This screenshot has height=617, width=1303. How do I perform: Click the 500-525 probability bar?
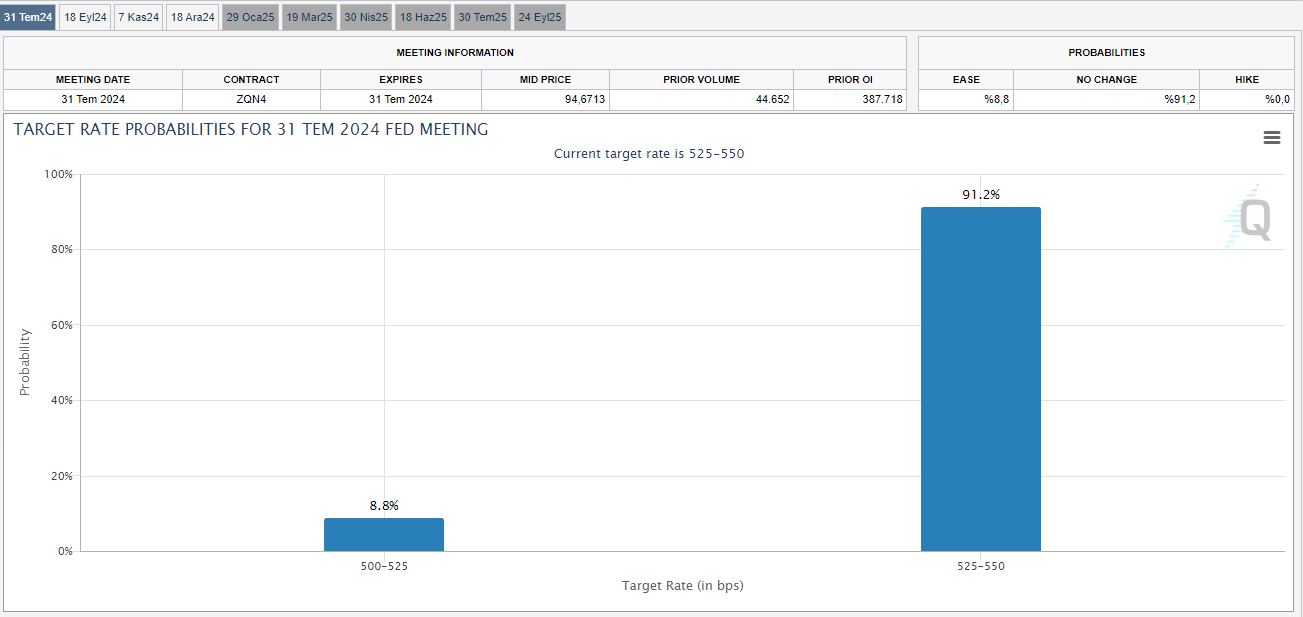point(383,534)
